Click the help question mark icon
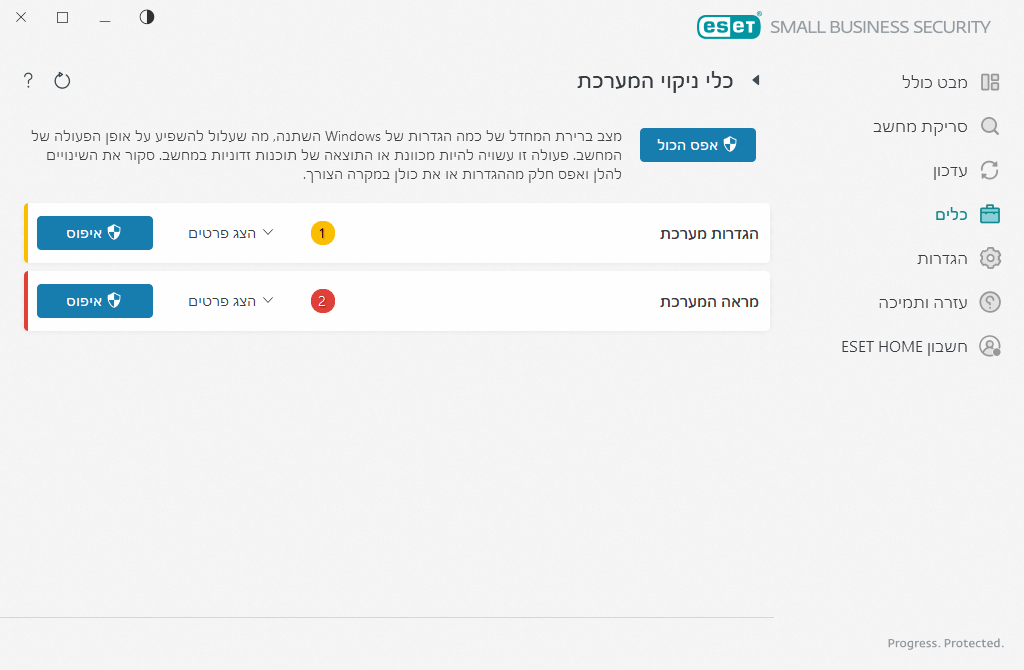The height and width of the screenshot is (670, 1024). pyautogui.click(x=27, y=80)
